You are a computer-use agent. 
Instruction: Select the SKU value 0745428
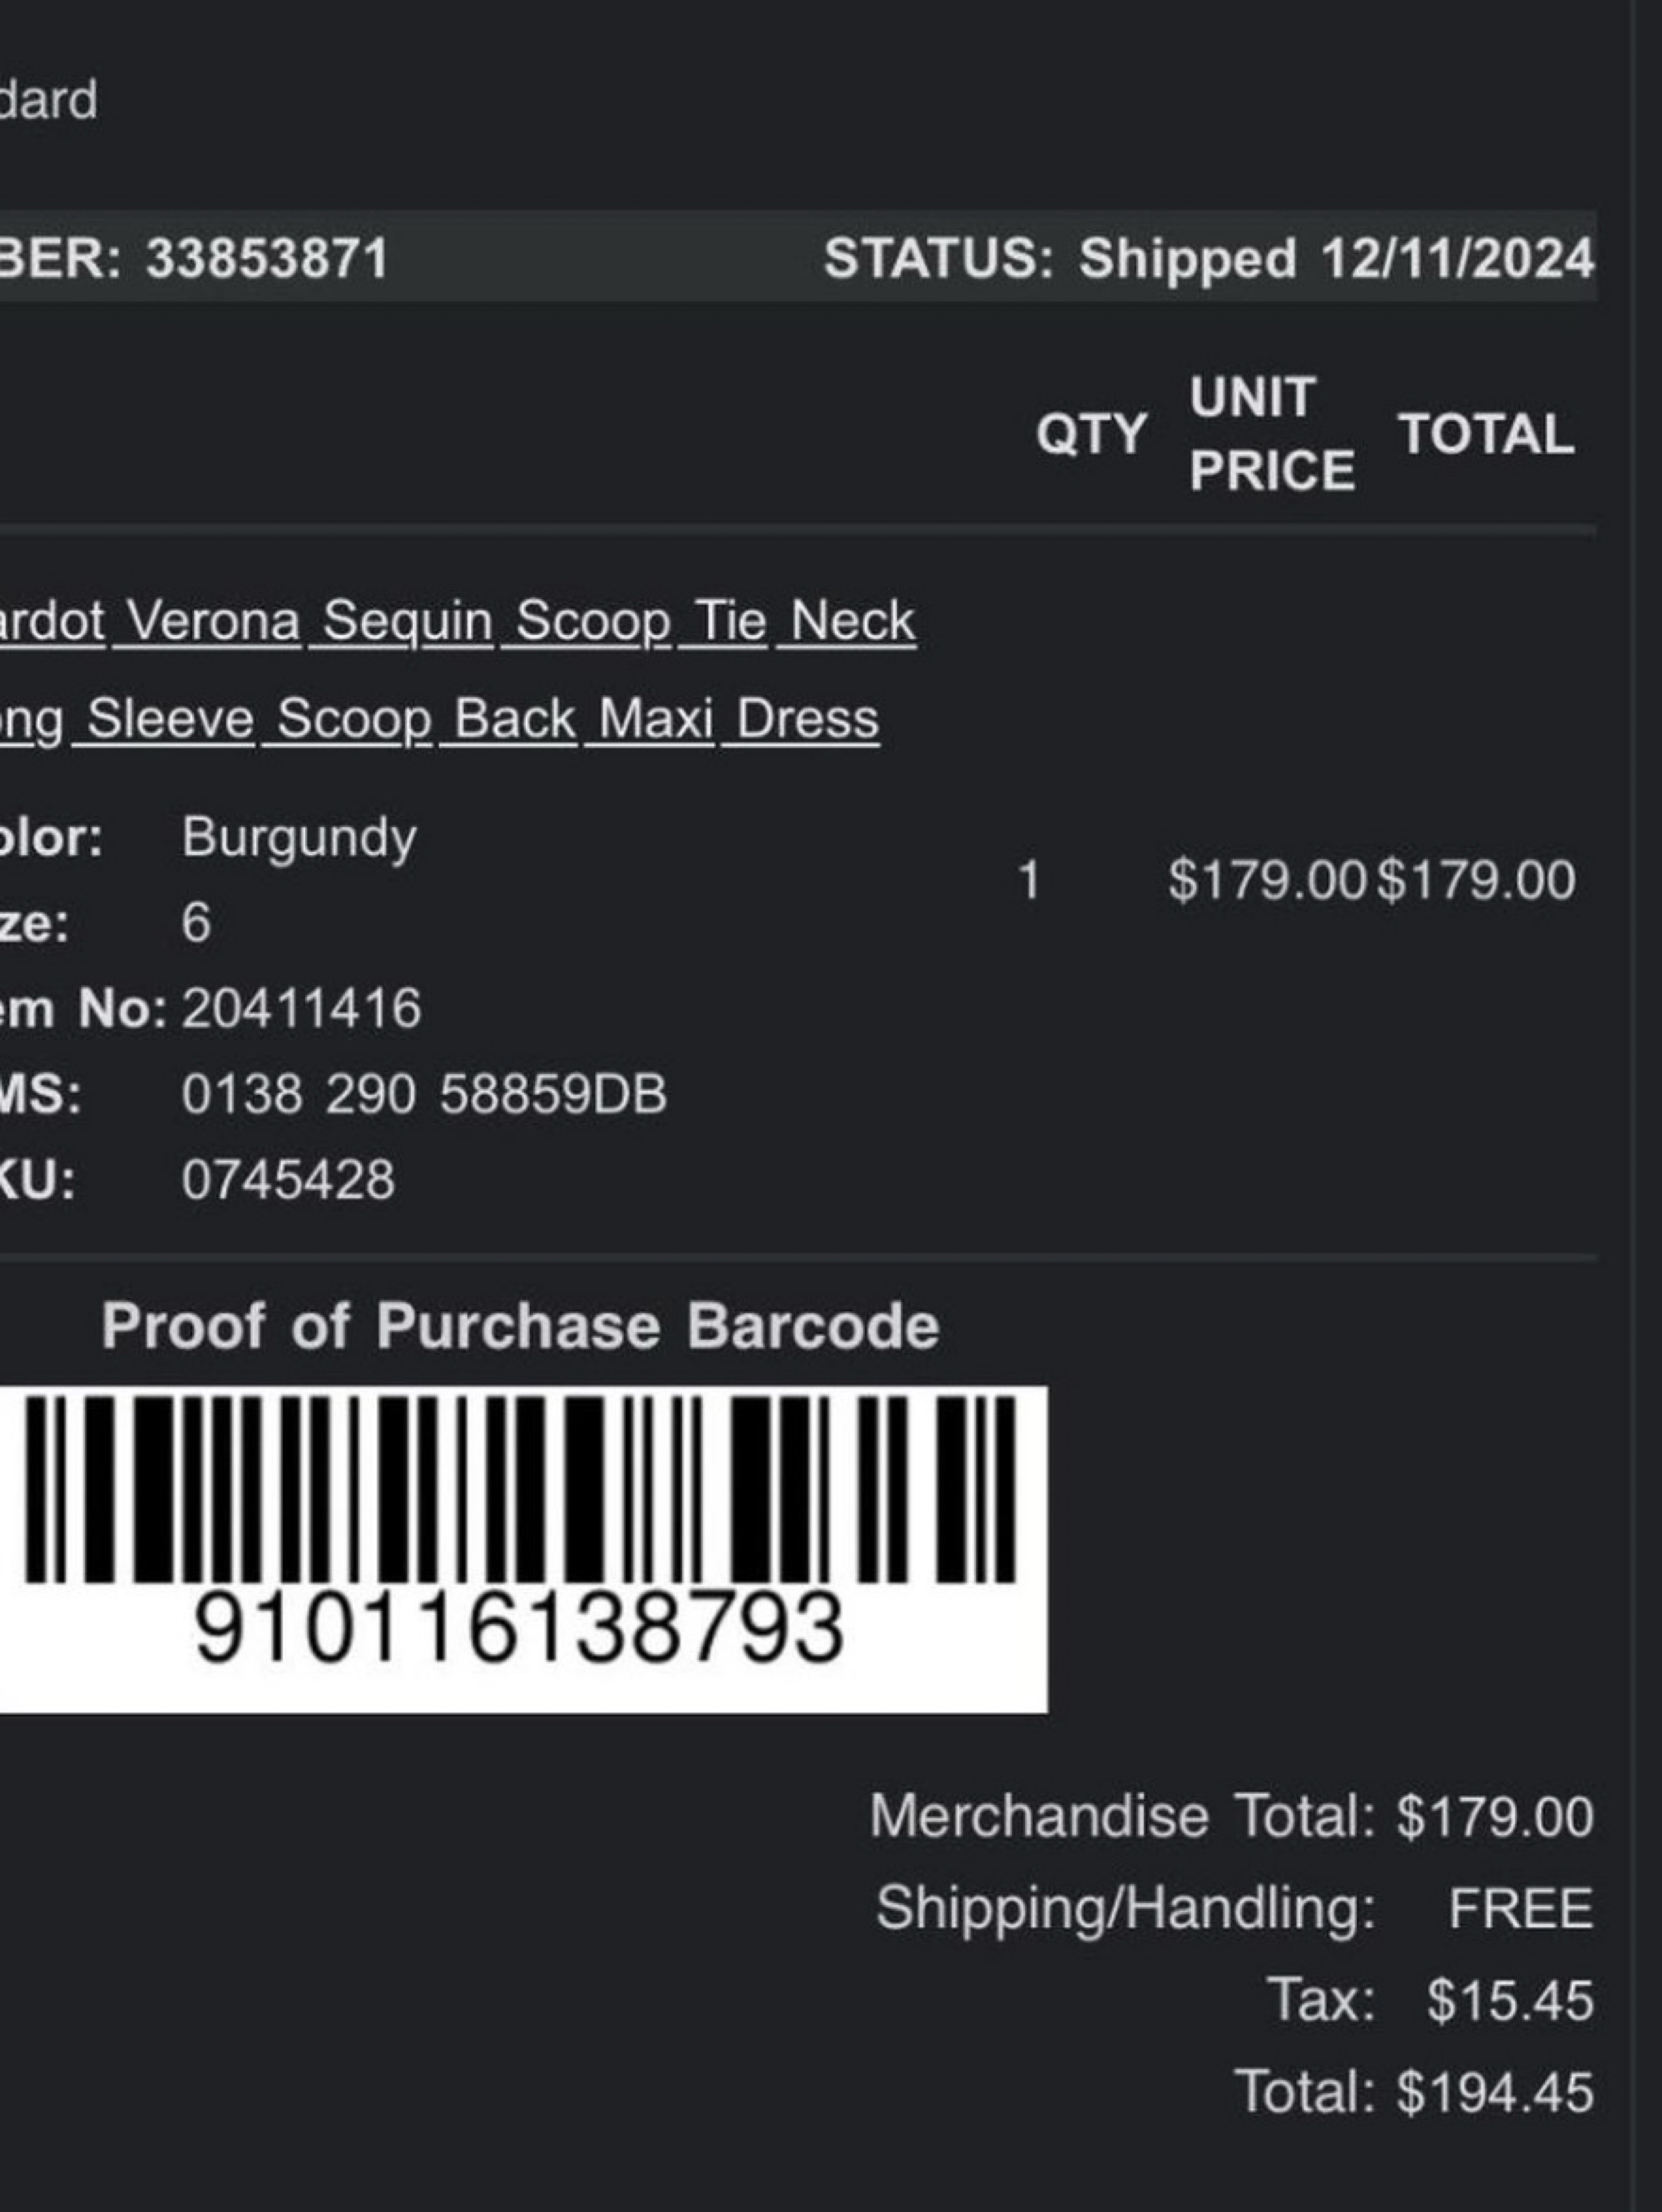tap(289, 1180)
